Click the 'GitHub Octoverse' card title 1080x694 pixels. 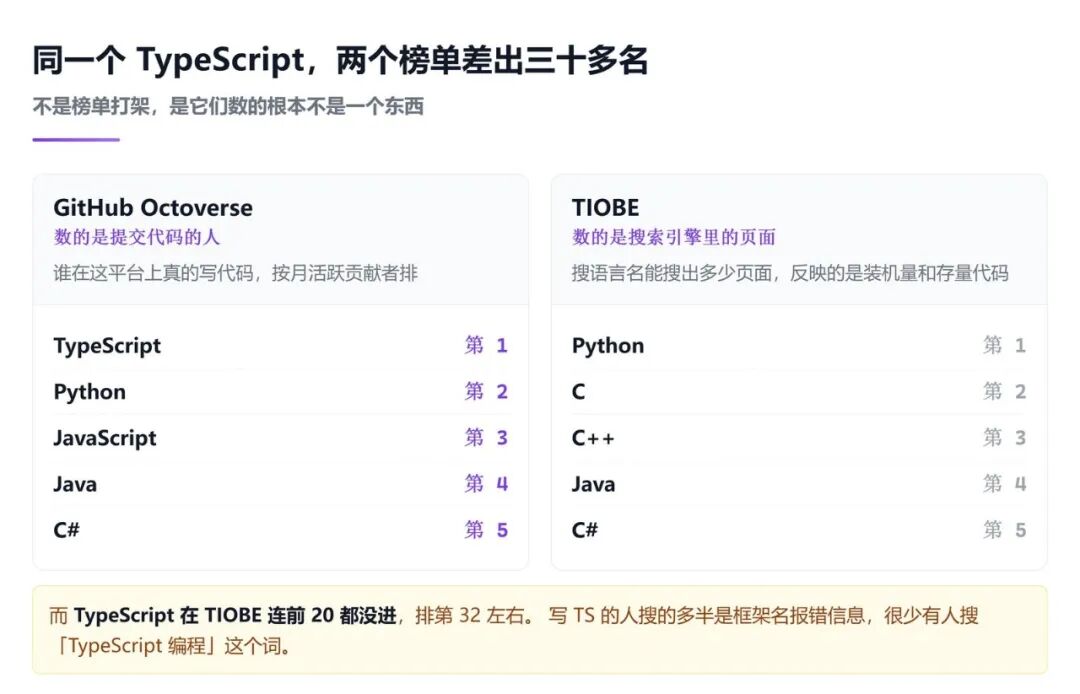(x=153, y=207)
